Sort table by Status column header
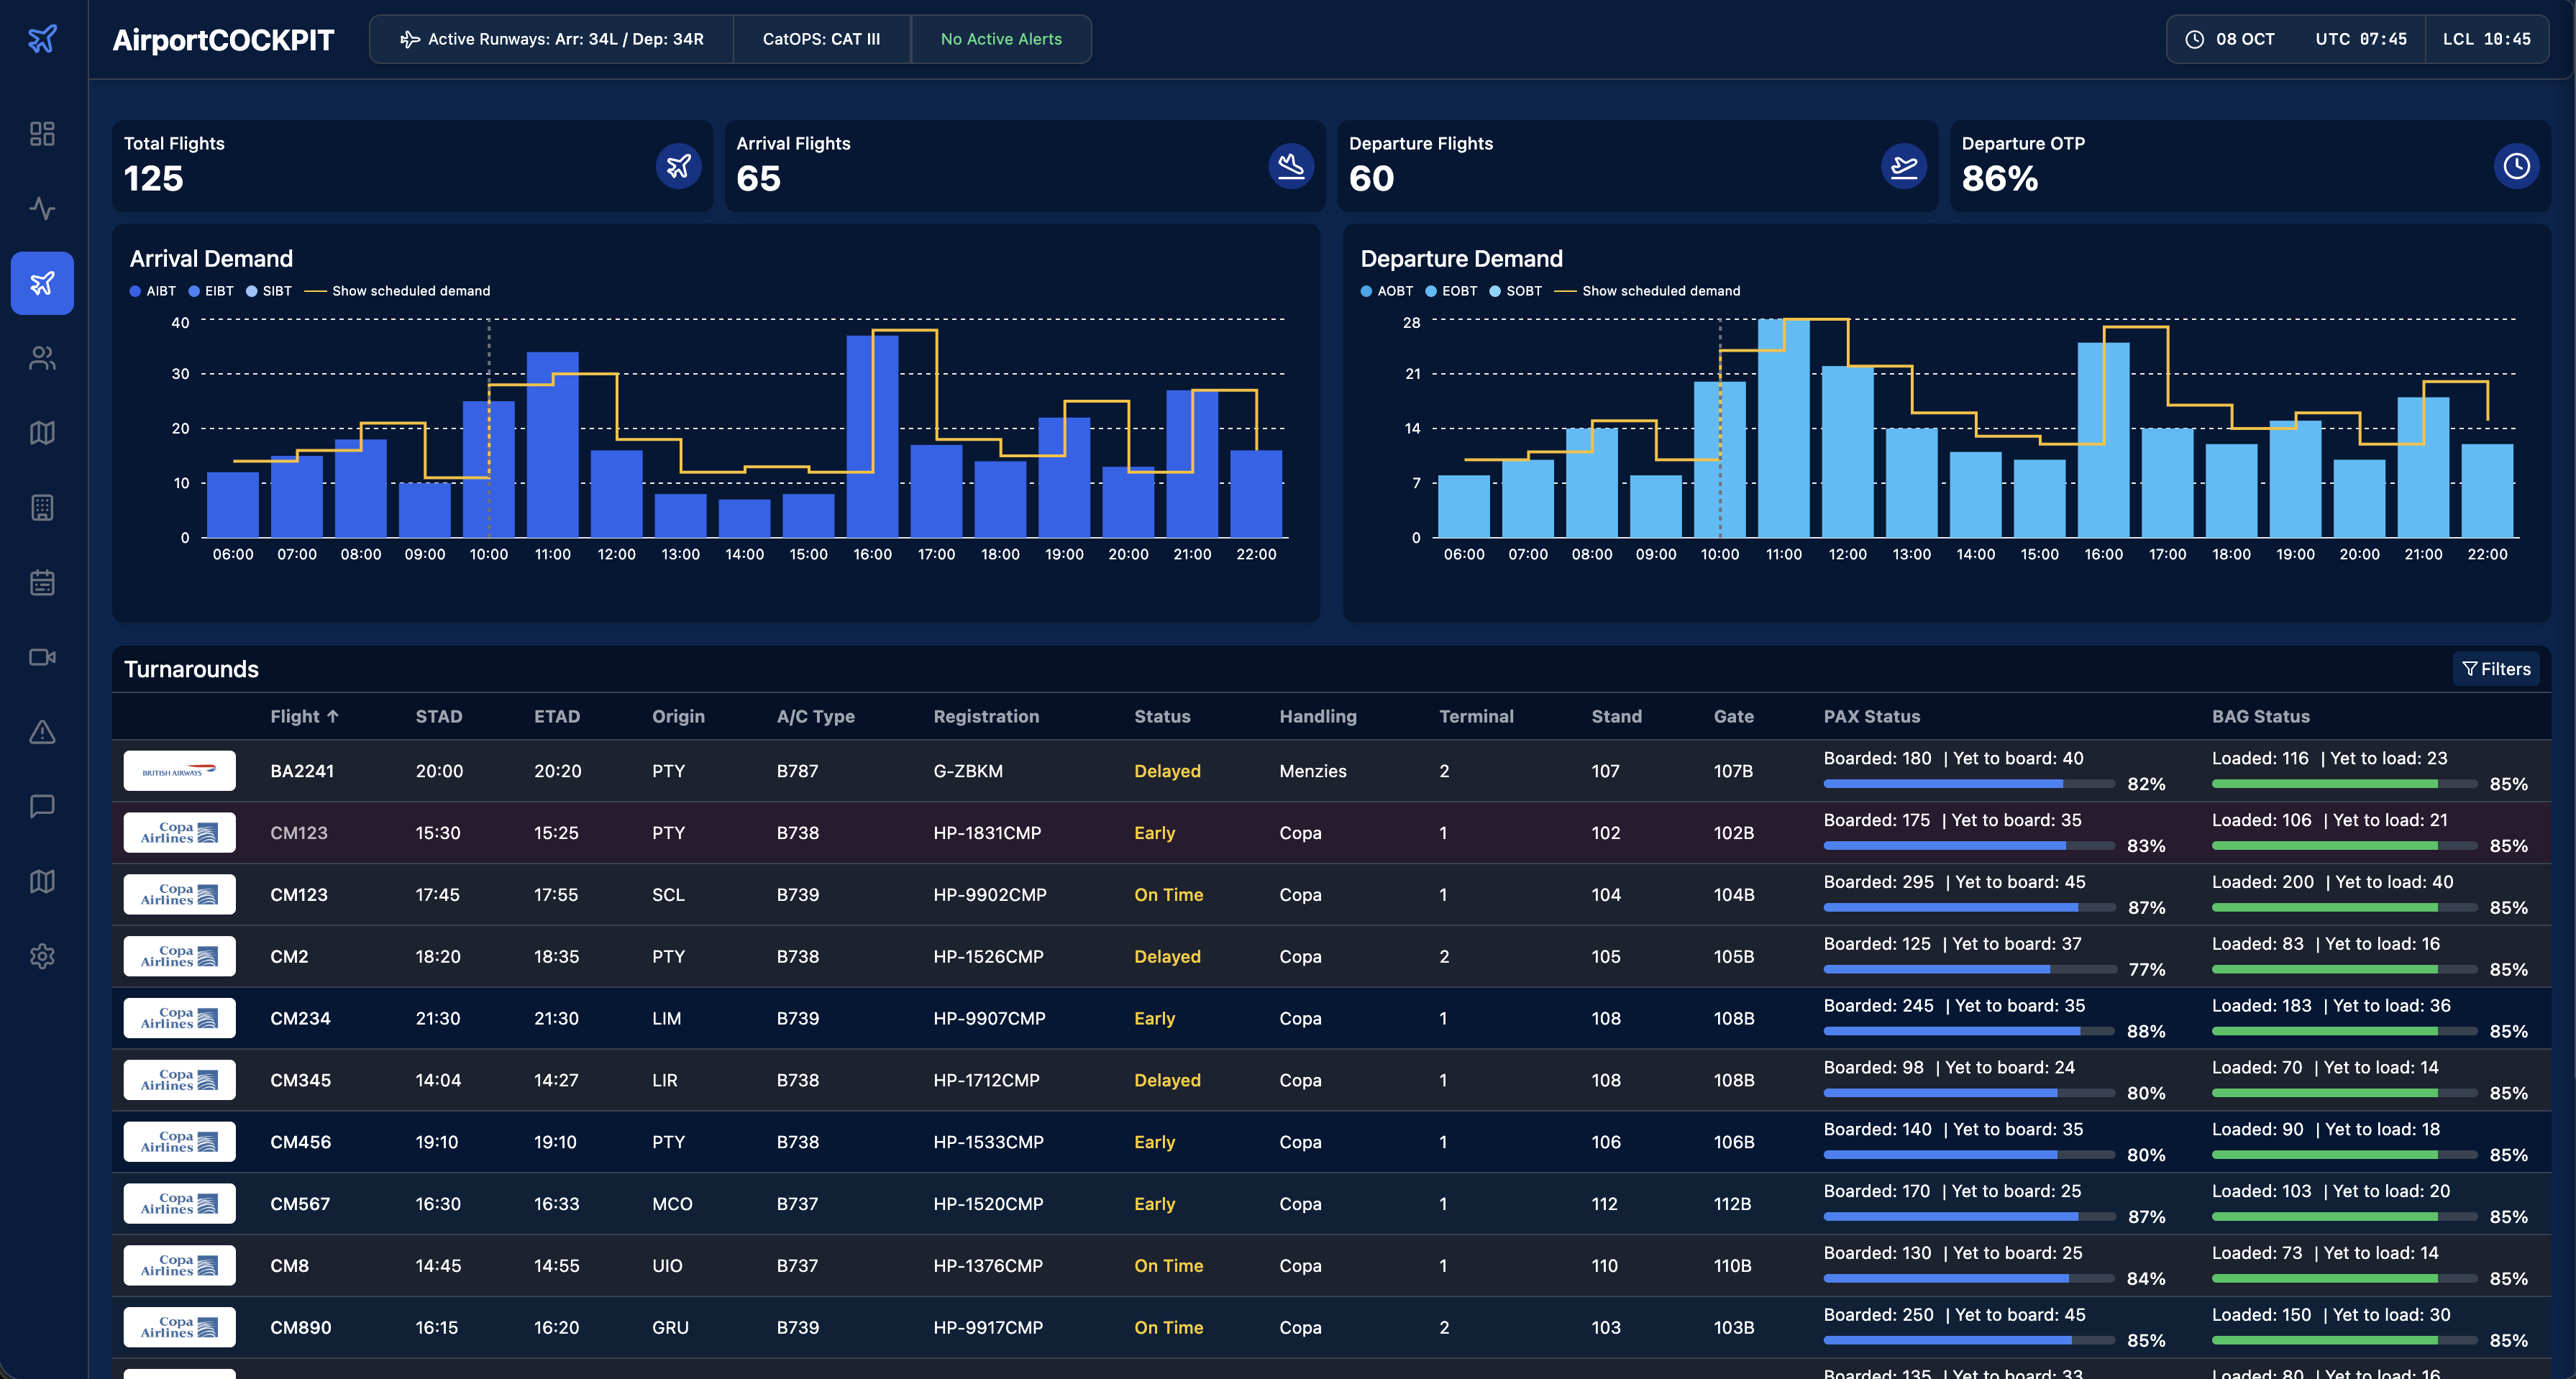 (1162, 716)
